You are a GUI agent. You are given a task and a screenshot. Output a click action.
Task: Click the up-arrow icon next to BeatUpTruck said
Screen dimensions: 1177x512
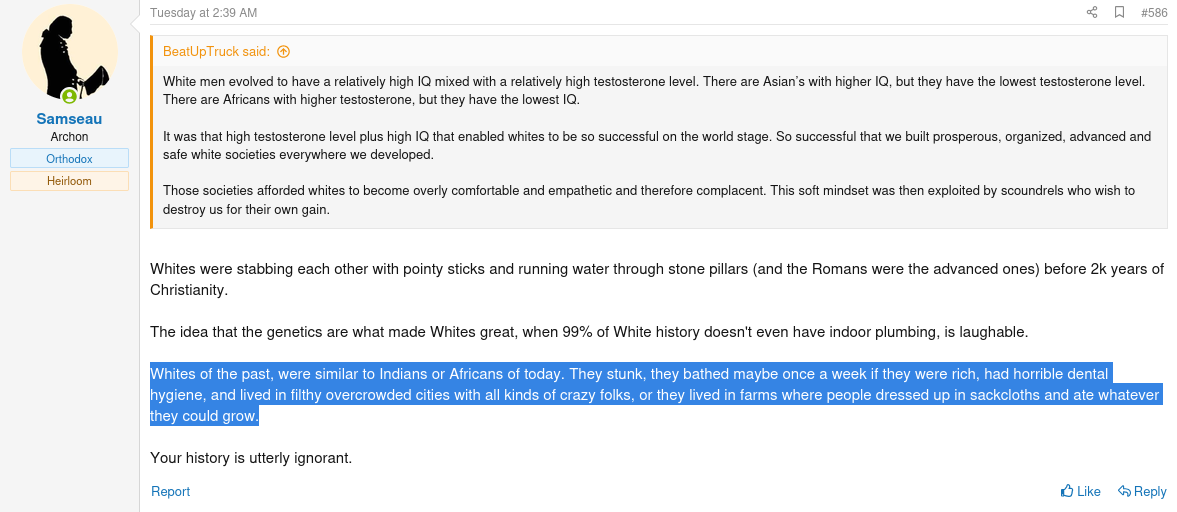tap(283, 52)
